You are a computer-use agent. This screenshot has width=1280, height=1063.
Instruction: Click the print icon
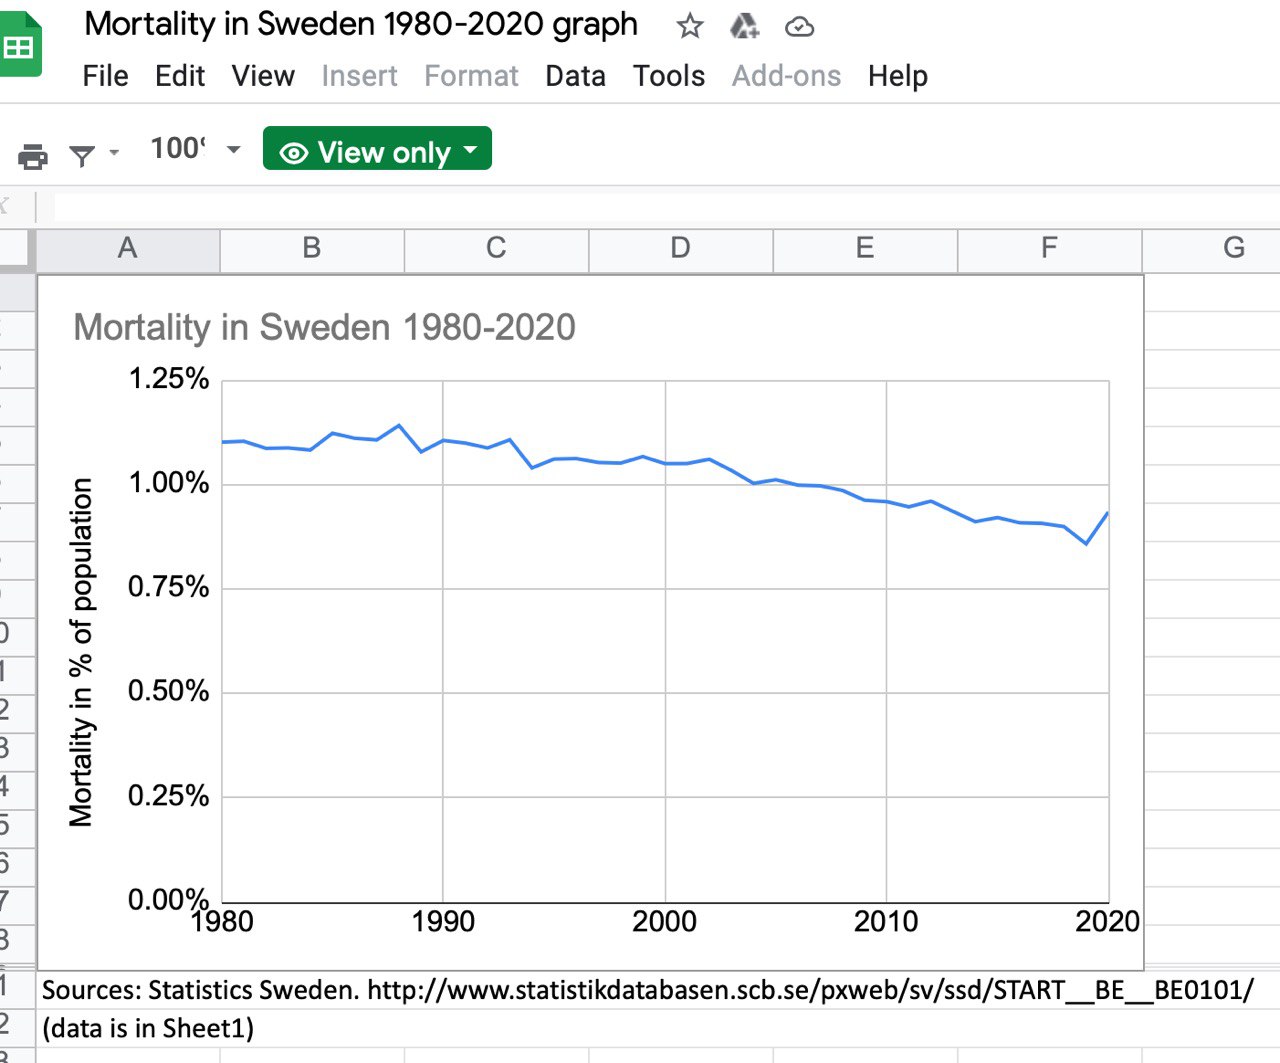coord(32,156)
